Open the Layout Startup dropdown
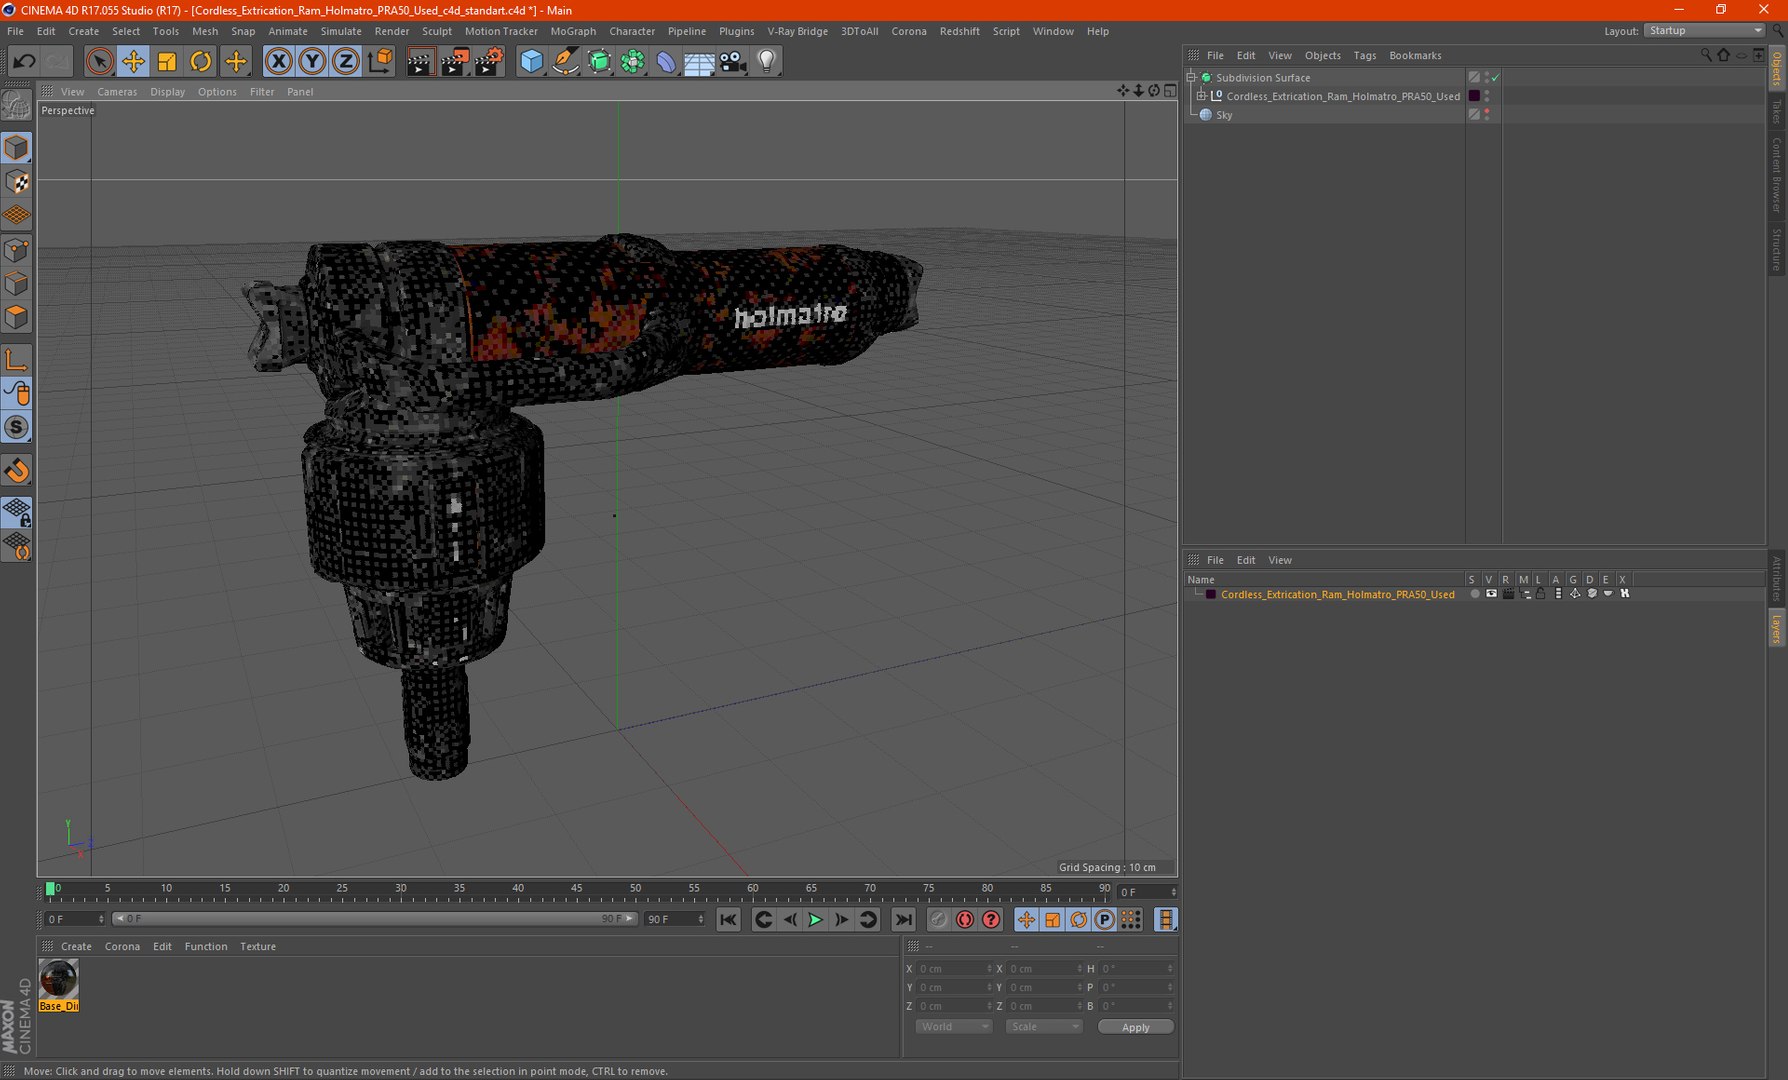Screen dimensions: 1788x1080 click(1705, 31)
